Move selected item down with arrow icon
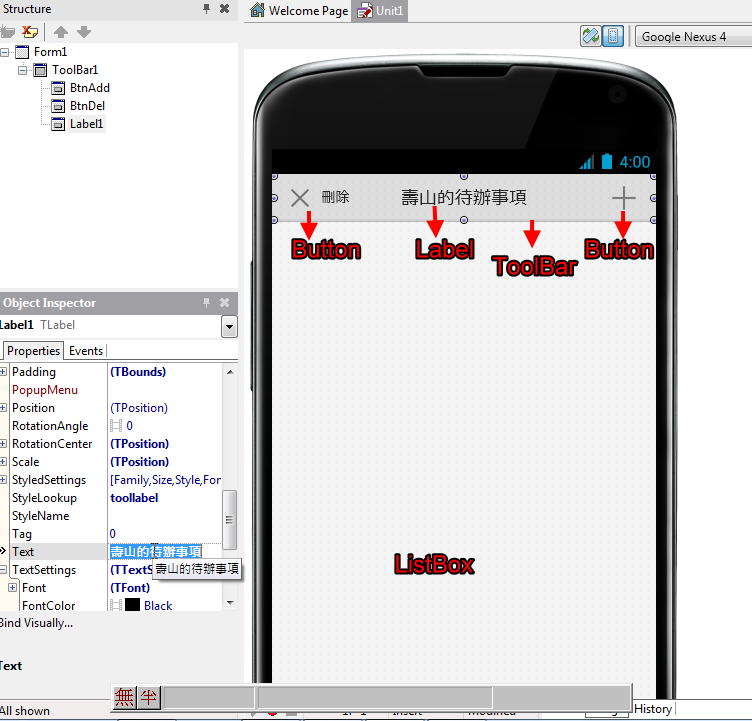This screenshot has height=721, width=752. pos(84,32)
